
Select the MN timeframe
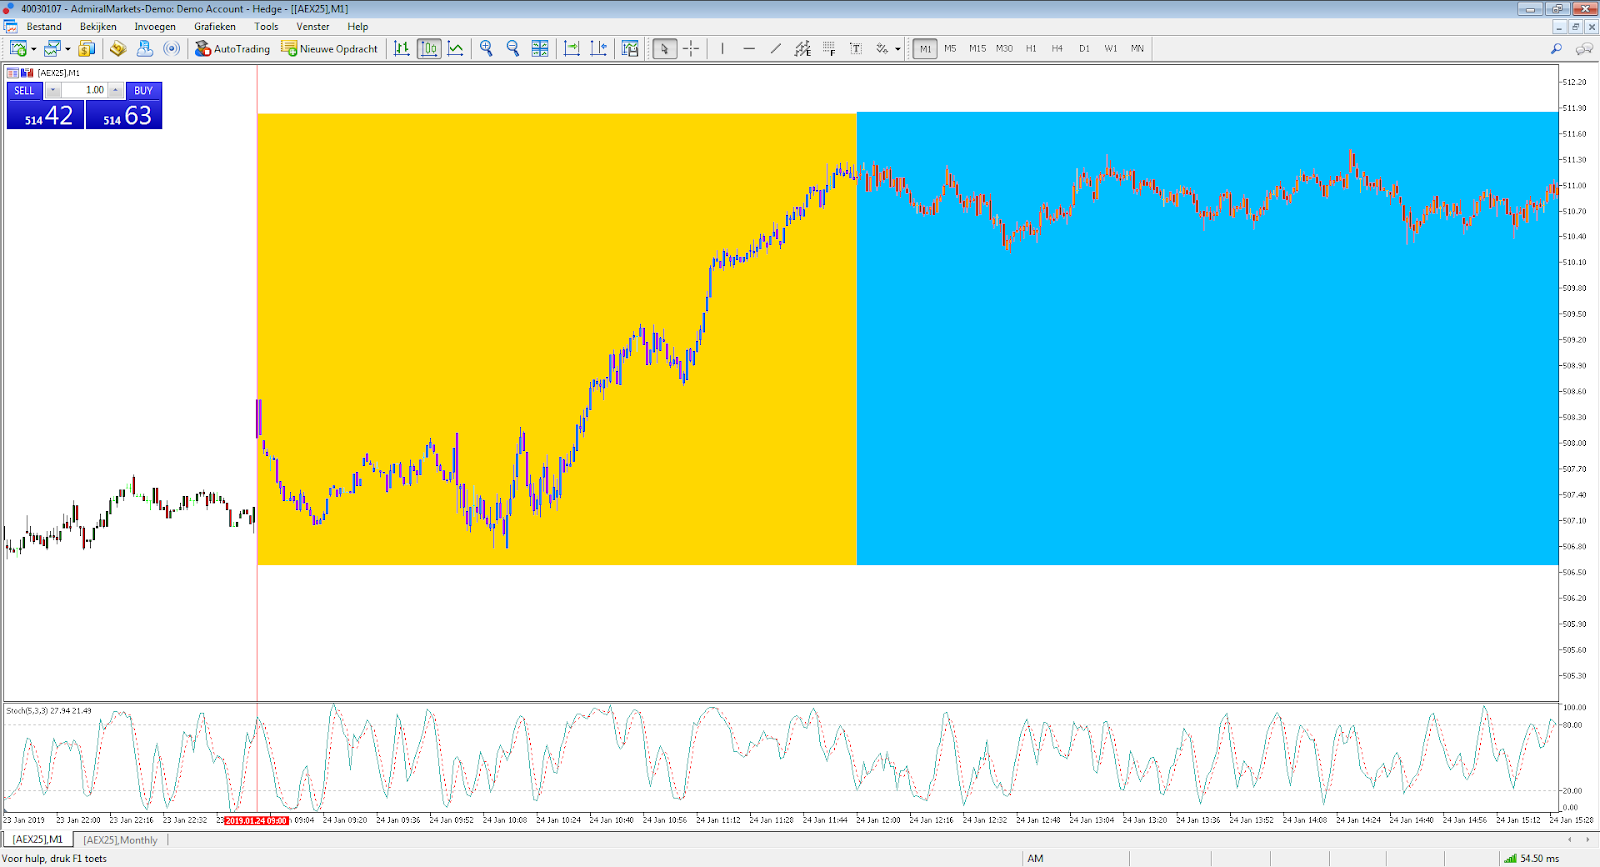coord(1137,48)
